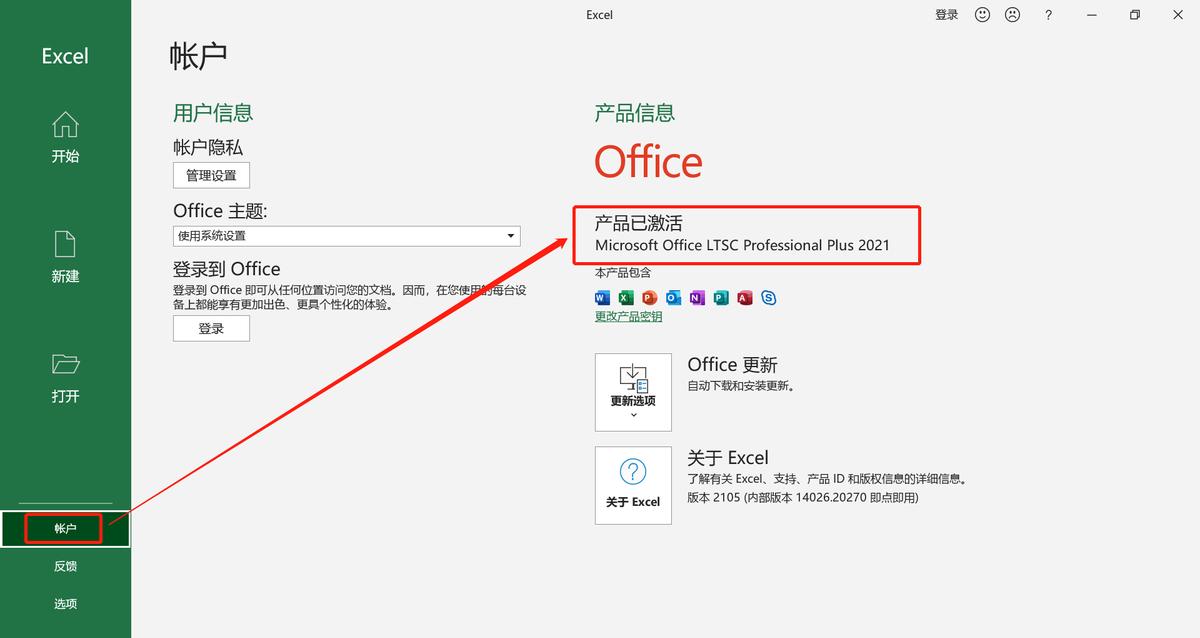Click the Access product icon
1200x638 pixels.
coord(744,297)
